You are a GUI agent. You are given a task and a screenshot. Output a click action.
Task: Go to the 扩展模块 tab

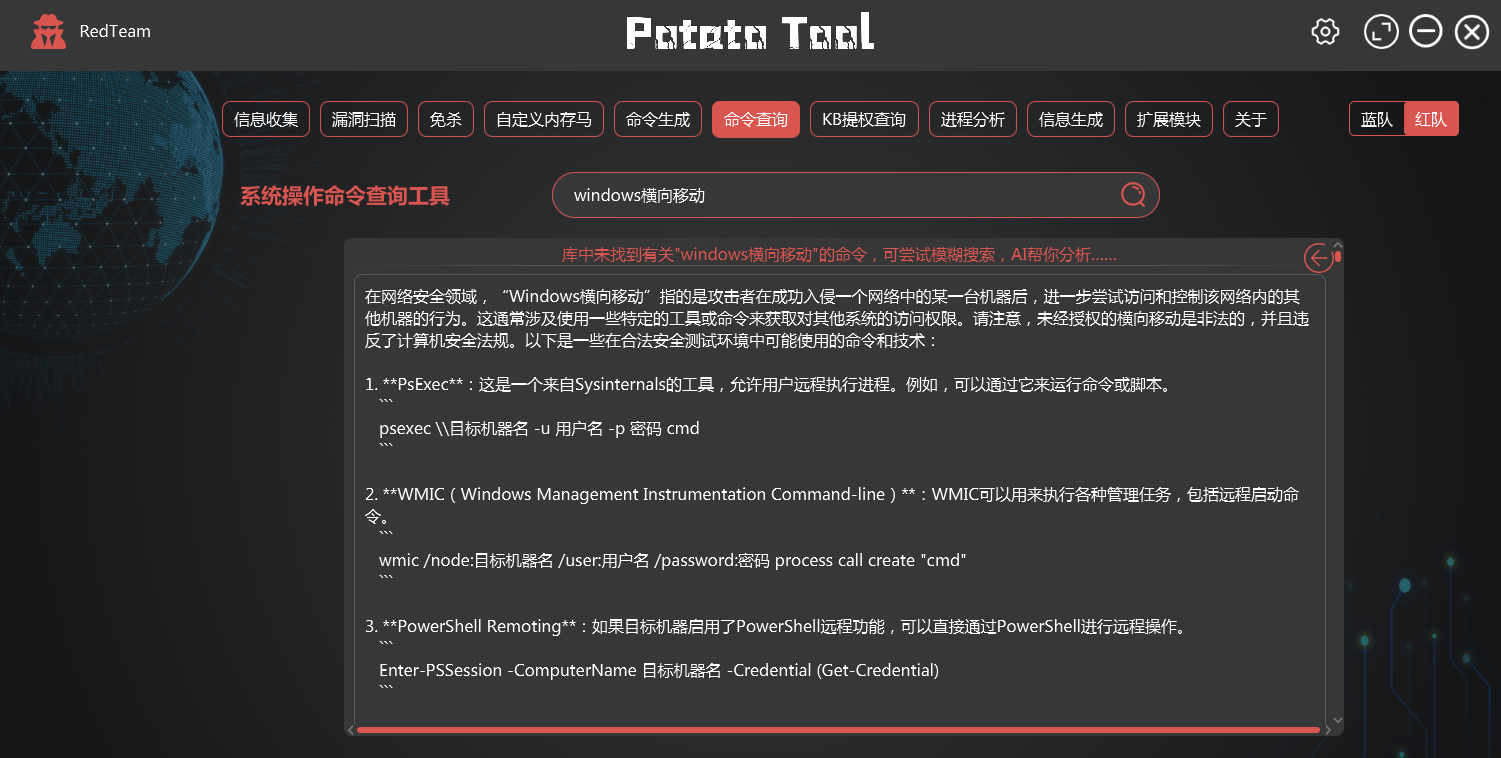[x=1169, y=120]
